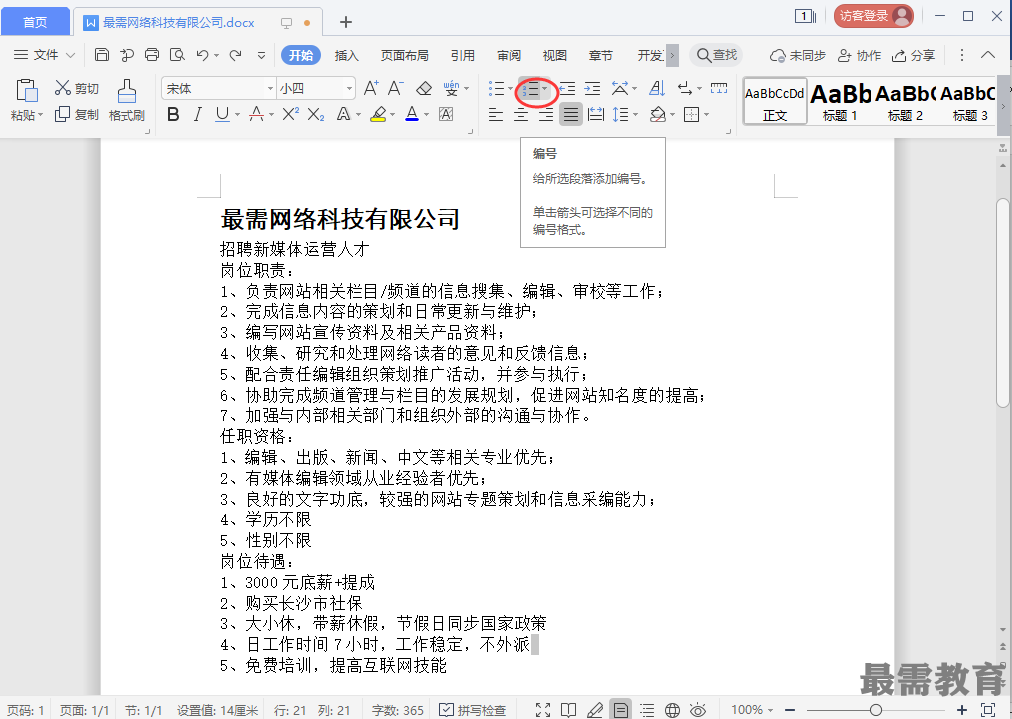
Task: Open the font name dropdown (宋体)
Action: pyautogui.click(x=270, y=88)
